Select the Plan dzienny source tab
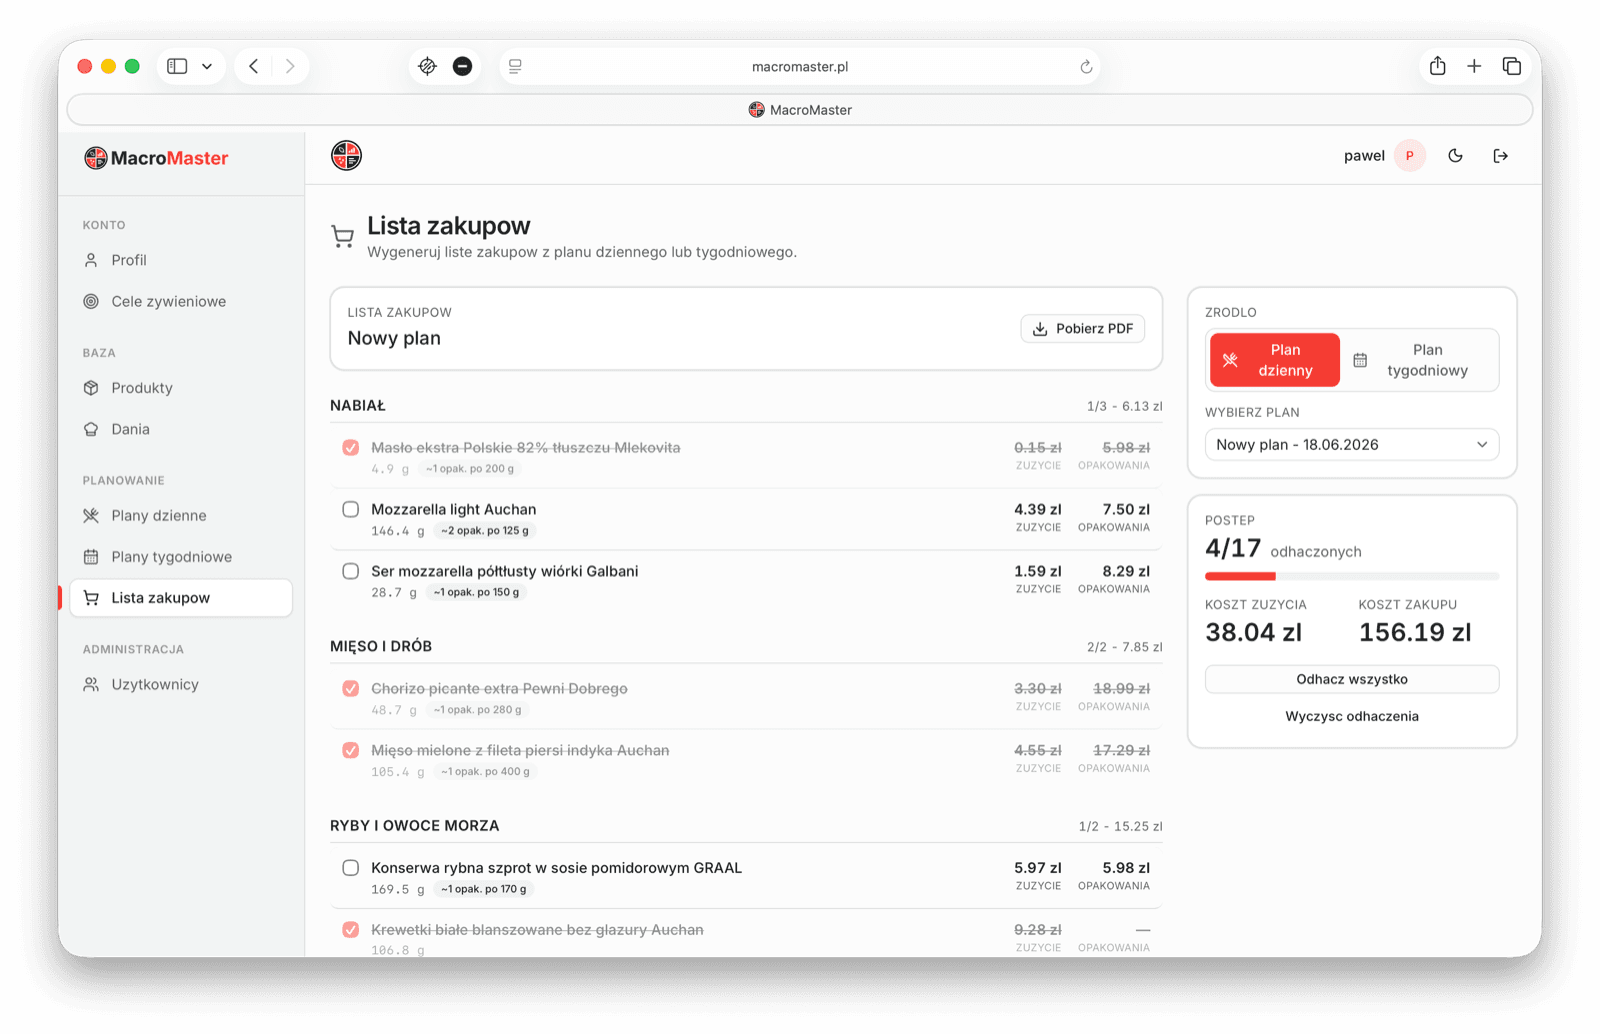The image size is (1600, 1034). click(1274, 360)
